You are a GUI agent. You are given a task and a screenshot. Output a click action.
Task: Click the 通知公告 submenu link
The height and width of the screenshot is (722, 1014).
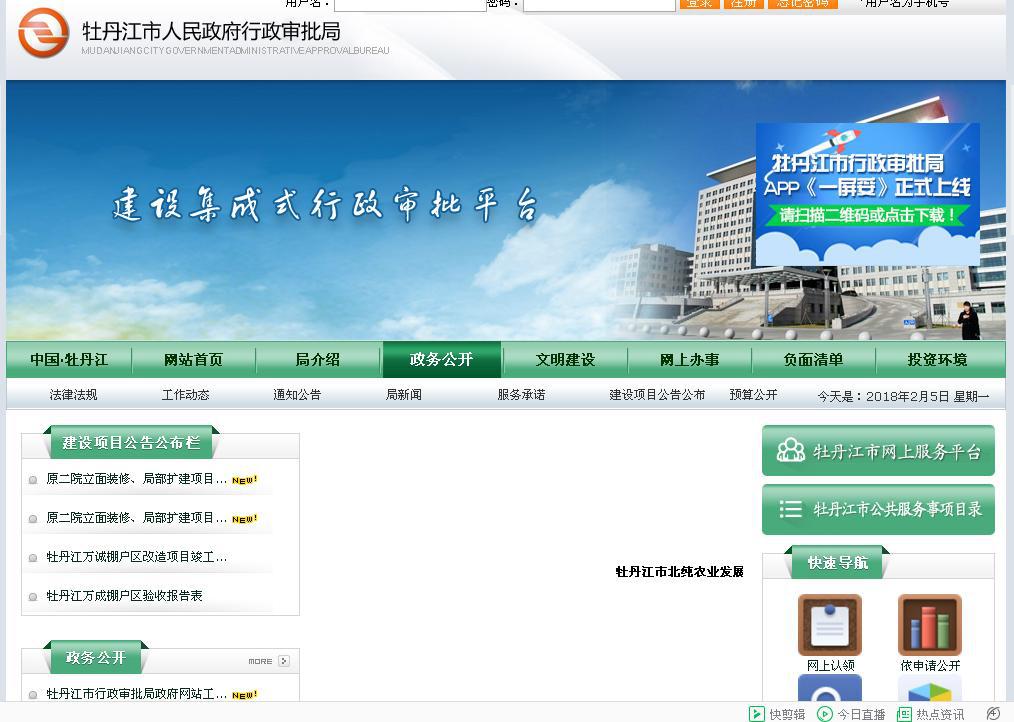tap(297, 395)
